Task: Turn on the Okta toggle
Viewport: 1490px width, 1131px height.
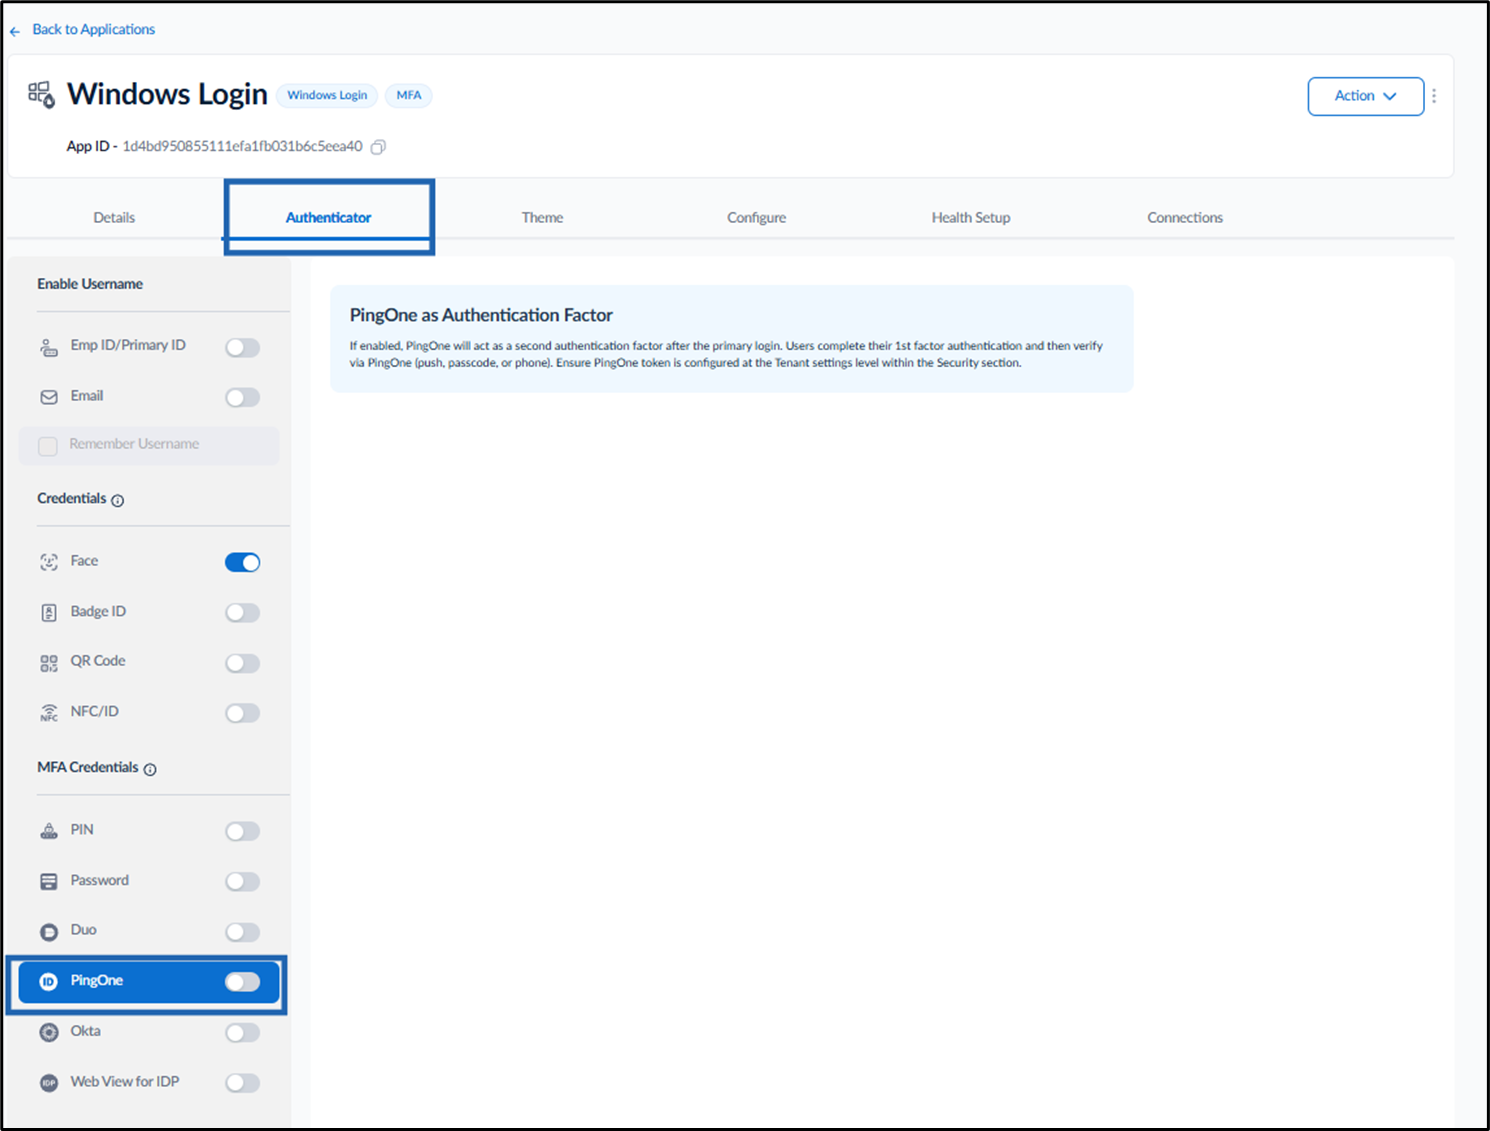Action: click(242, 1032)
